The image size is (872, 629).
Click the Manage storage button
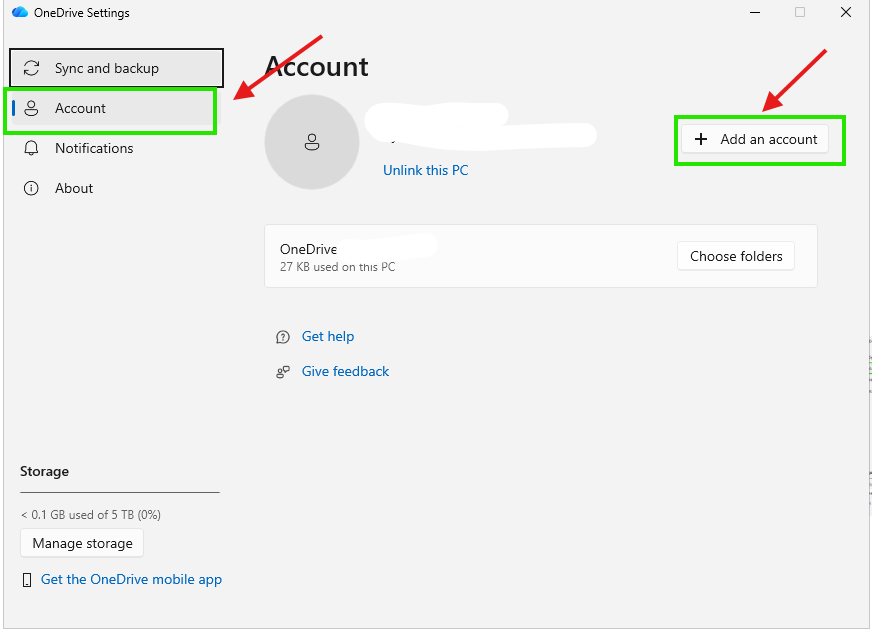82,543
